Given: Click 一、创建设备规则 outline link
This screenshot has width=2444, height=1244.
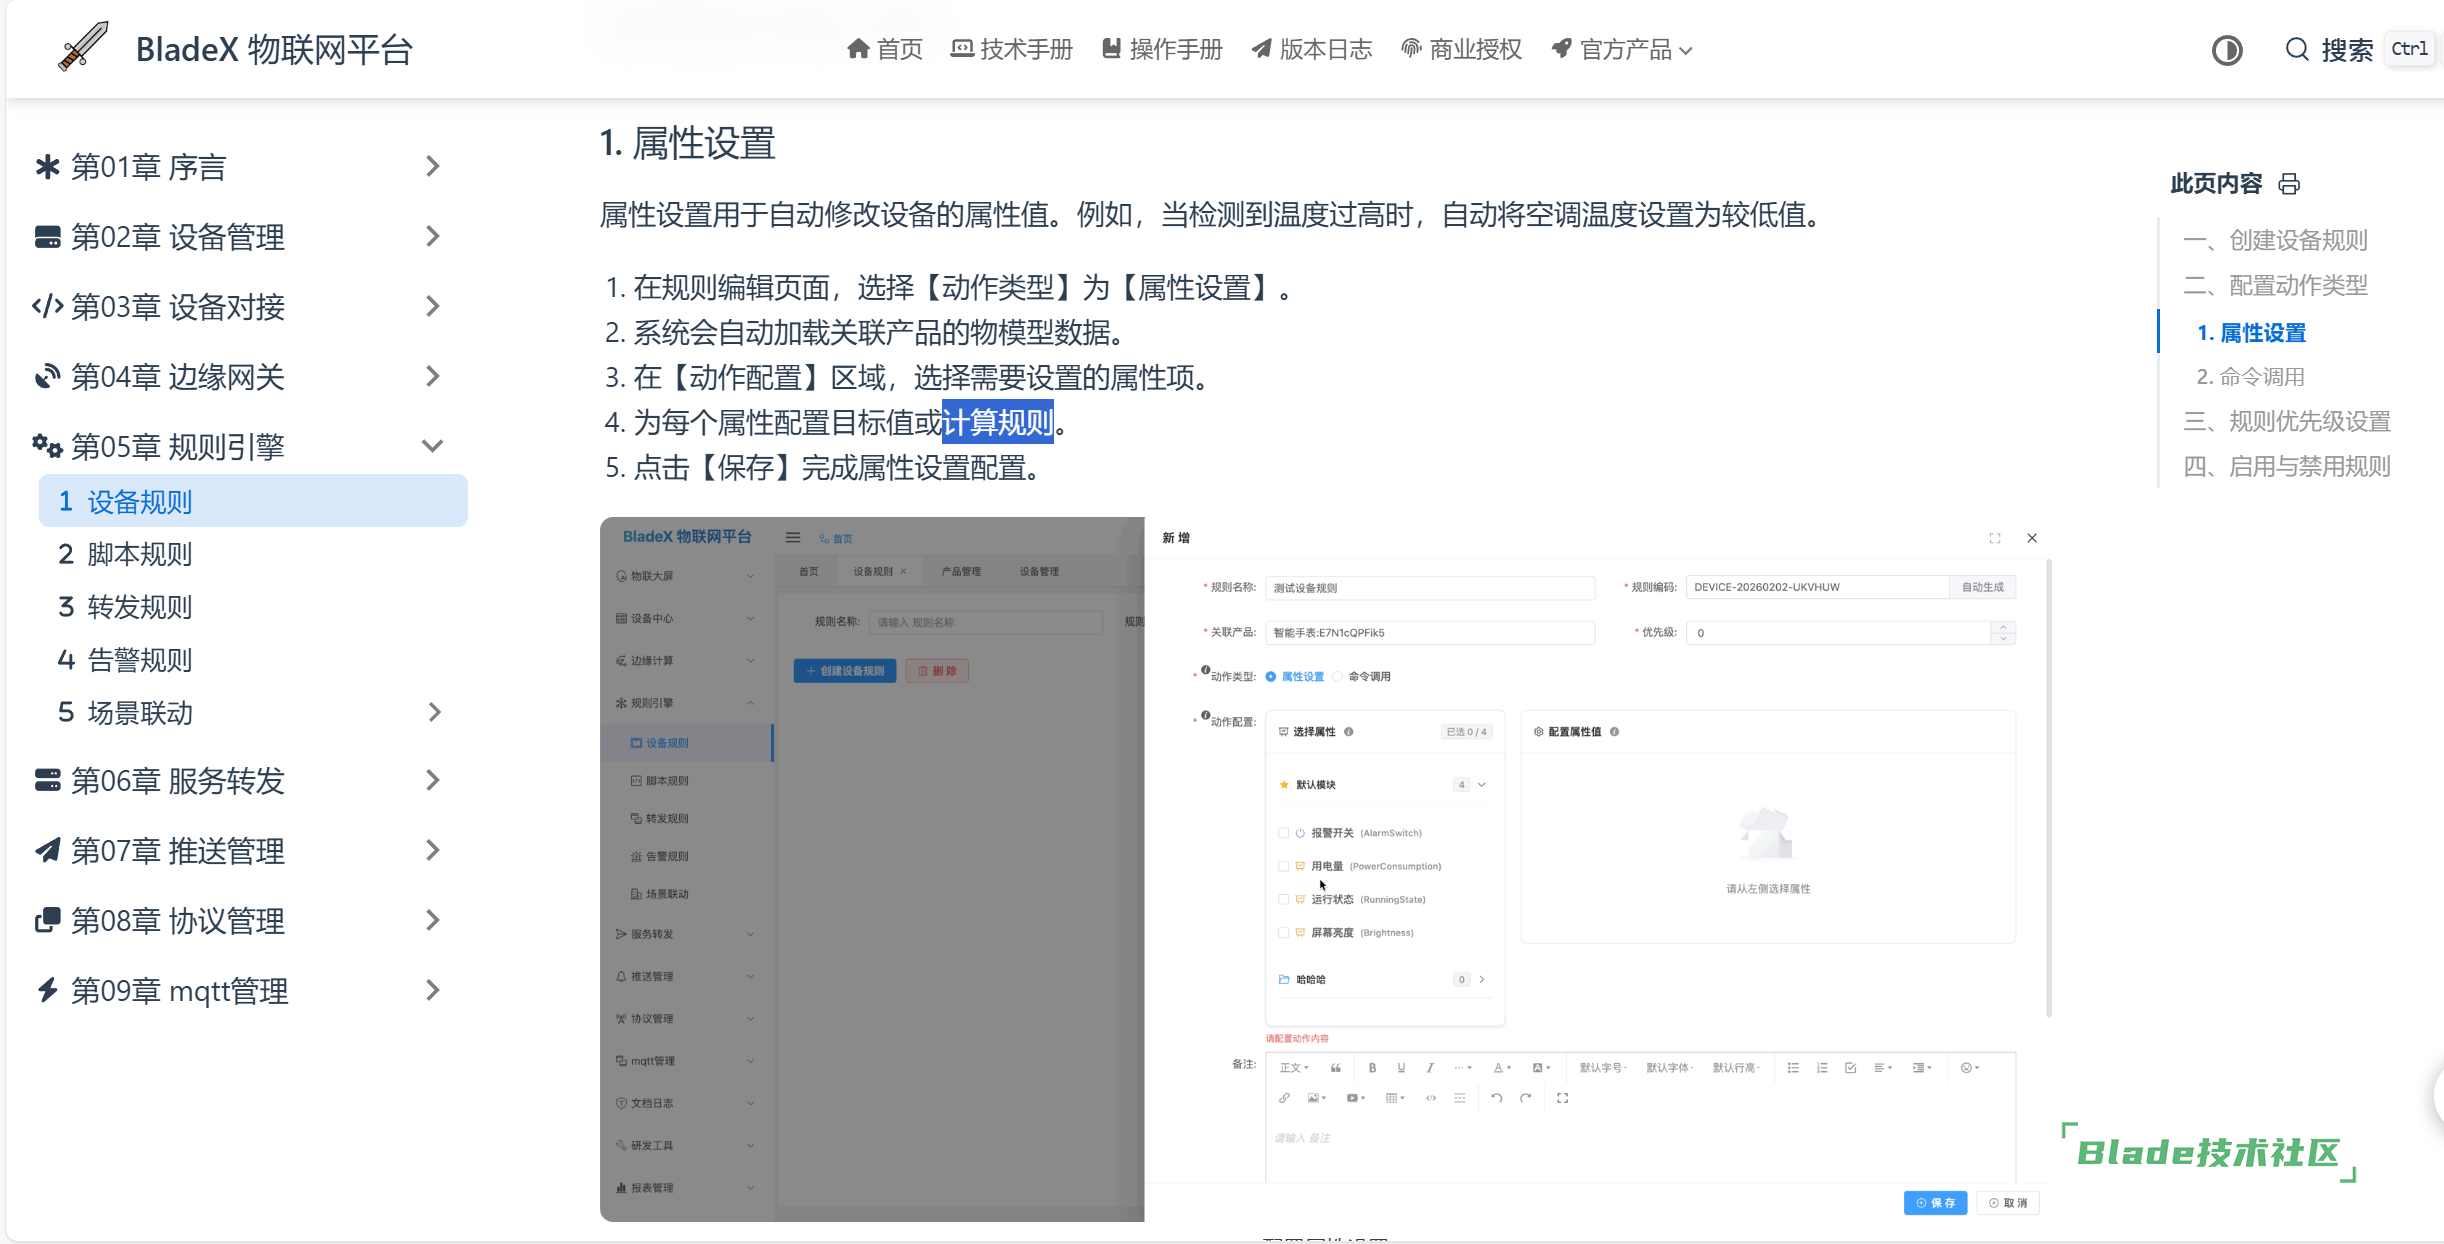Looking at the screenshot, I should (2275, 241).
